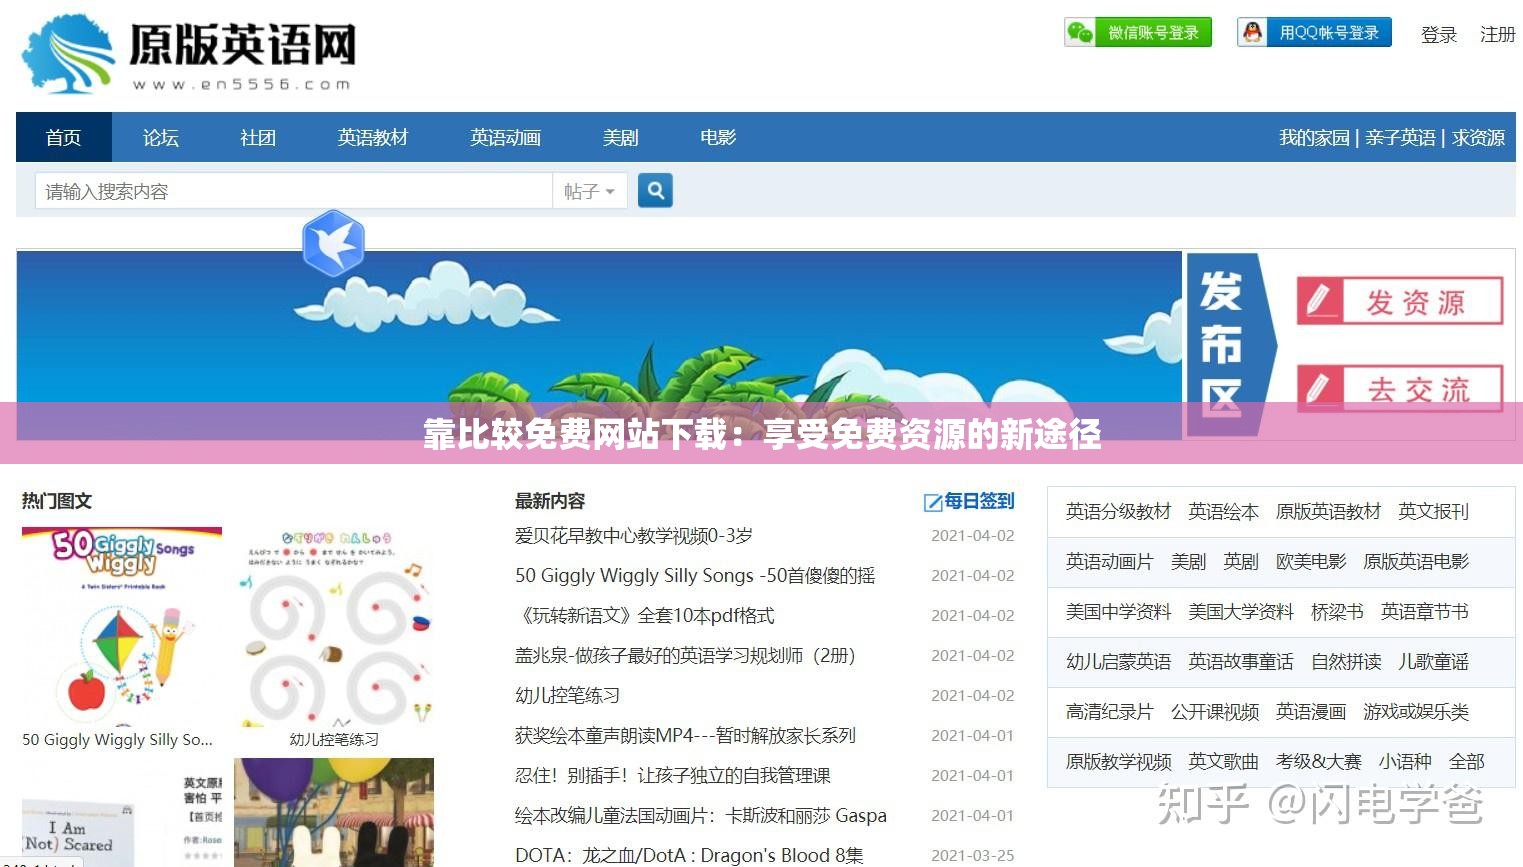Open post 获奖绘本童声朗读MP4
1523x867 pixels.
(685, 736)
